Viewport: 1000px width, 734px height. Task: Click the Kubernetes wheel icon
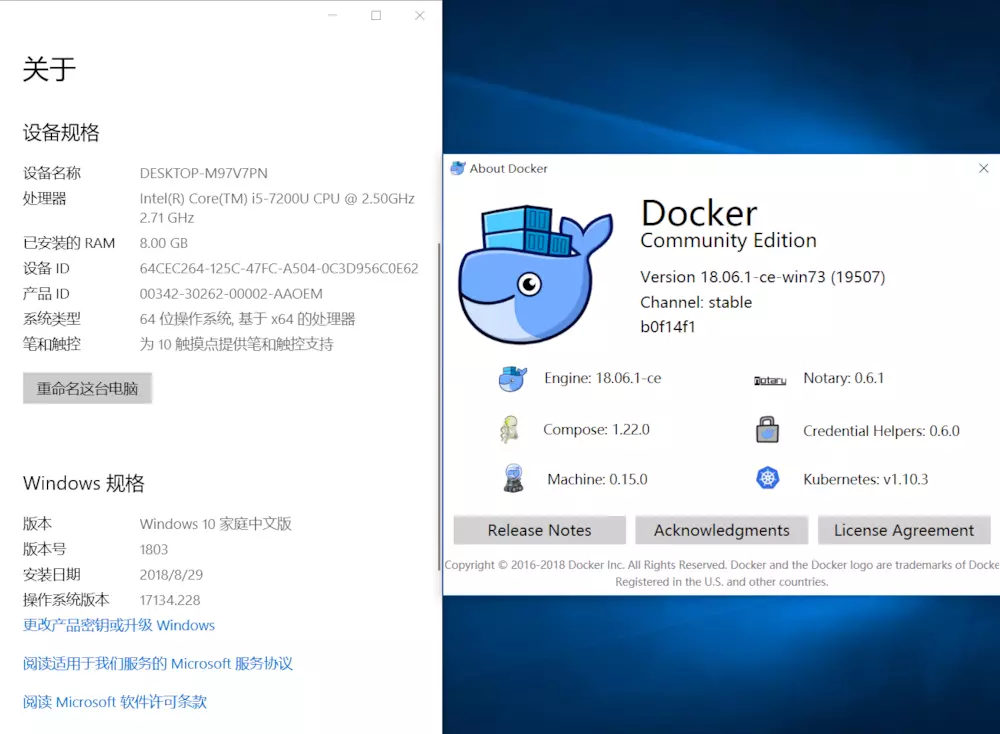click(x=767, y=478)
